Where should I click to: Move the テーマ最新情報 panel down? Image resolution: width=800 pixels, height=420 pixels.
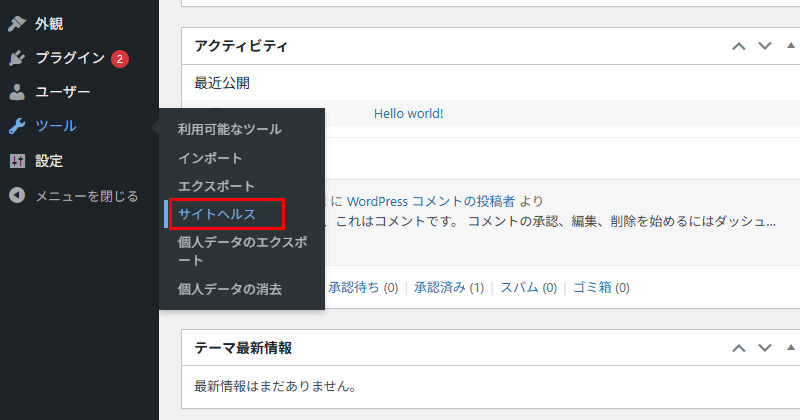pos(765,348)
